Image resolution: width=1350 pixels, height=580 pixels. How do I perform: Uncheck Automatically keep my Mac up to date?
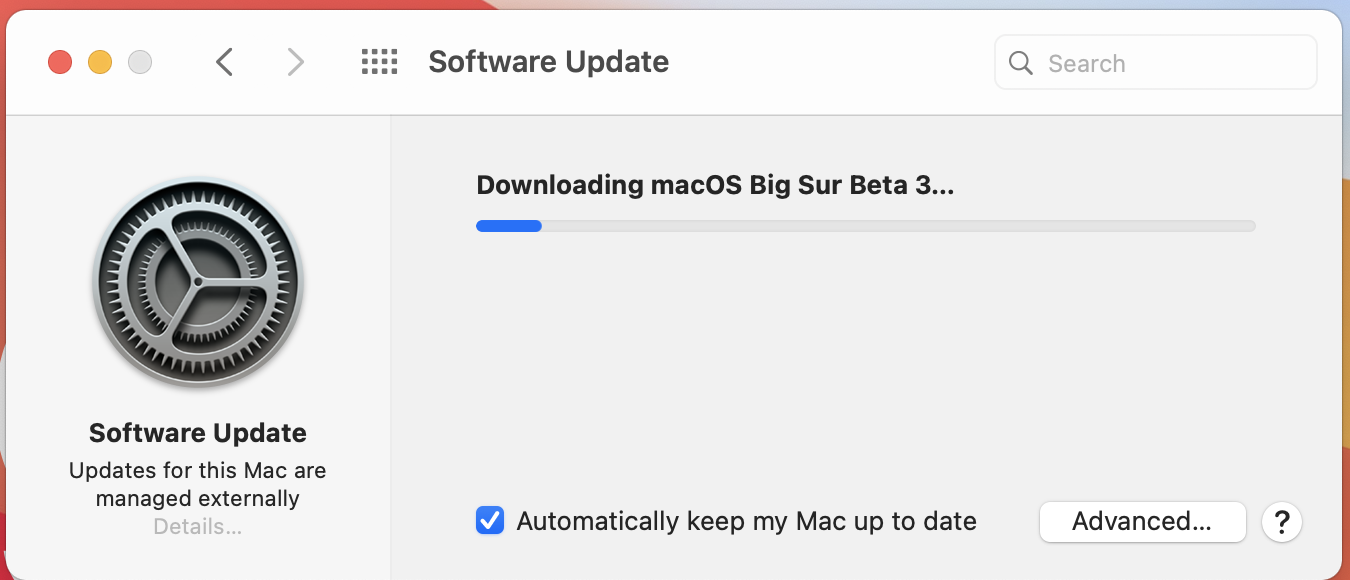(x=490, y=521)
